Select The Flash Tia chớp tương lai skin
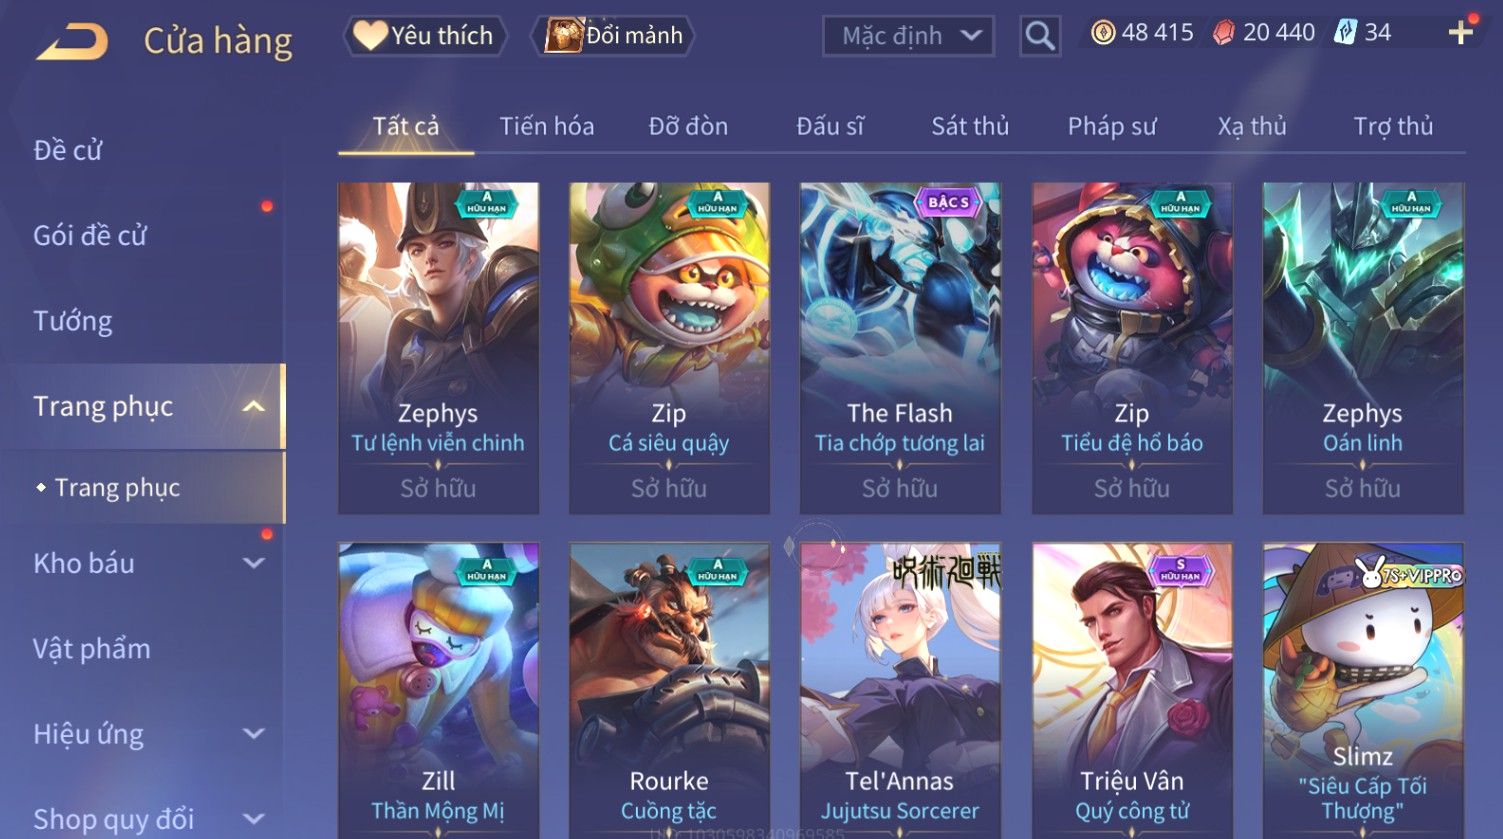The width and height of the screenshot is (1503, 839). click(x=900, y=348)
